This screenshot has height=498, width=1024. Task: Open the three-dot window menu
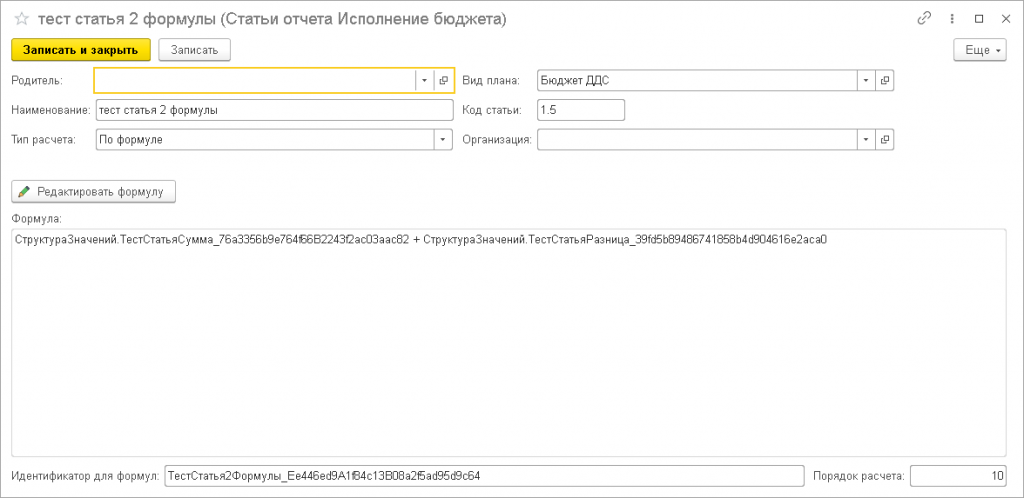tap(951, 19)
